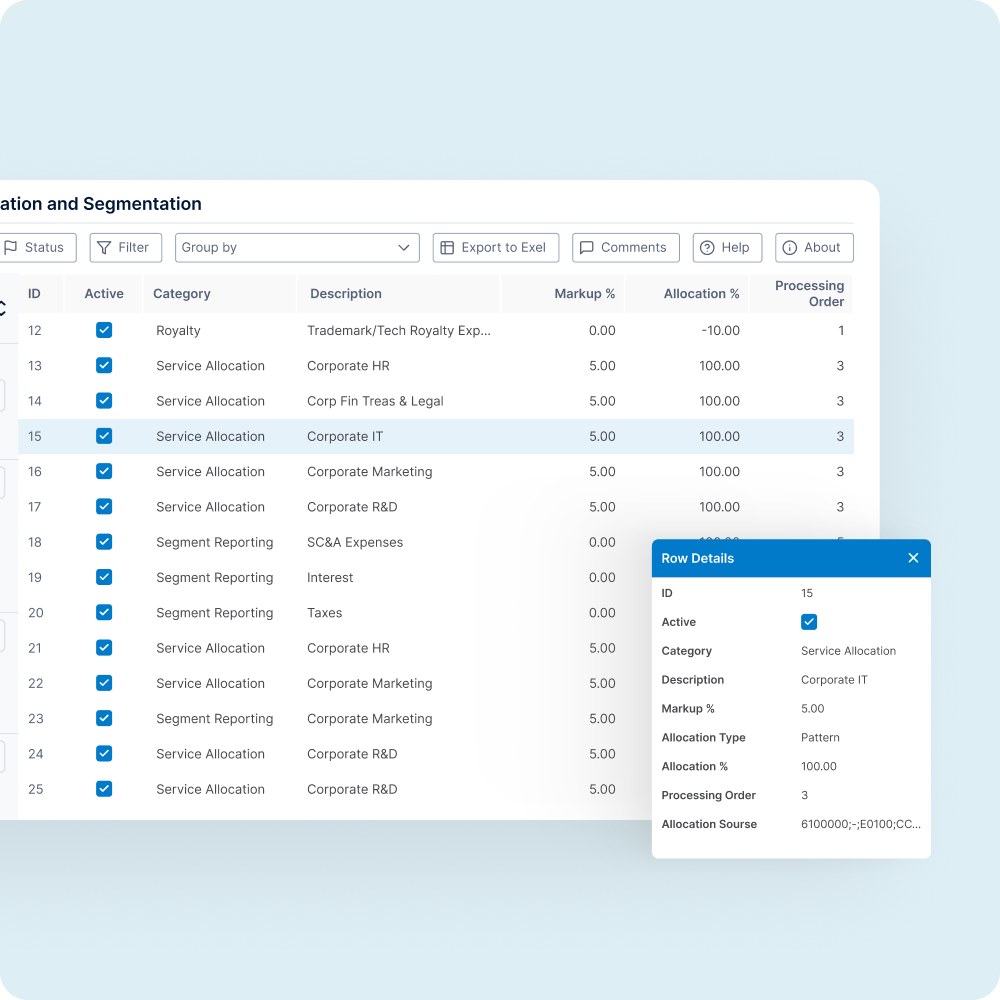The height and width of the screenshot is (1000, 1000).
Task: Sort by the Markup % column header
Action: (585, 294)
